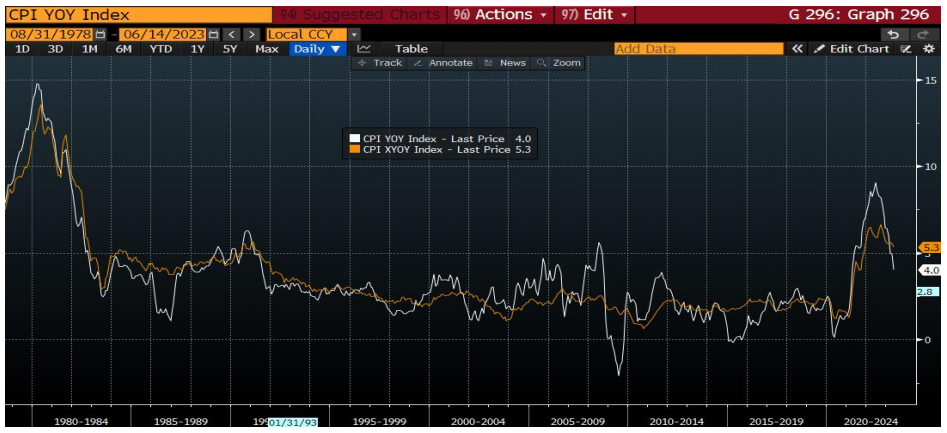Click the Edit Chart button
Image resolution: width=947 pixels, height=433 pixels.
850,48
